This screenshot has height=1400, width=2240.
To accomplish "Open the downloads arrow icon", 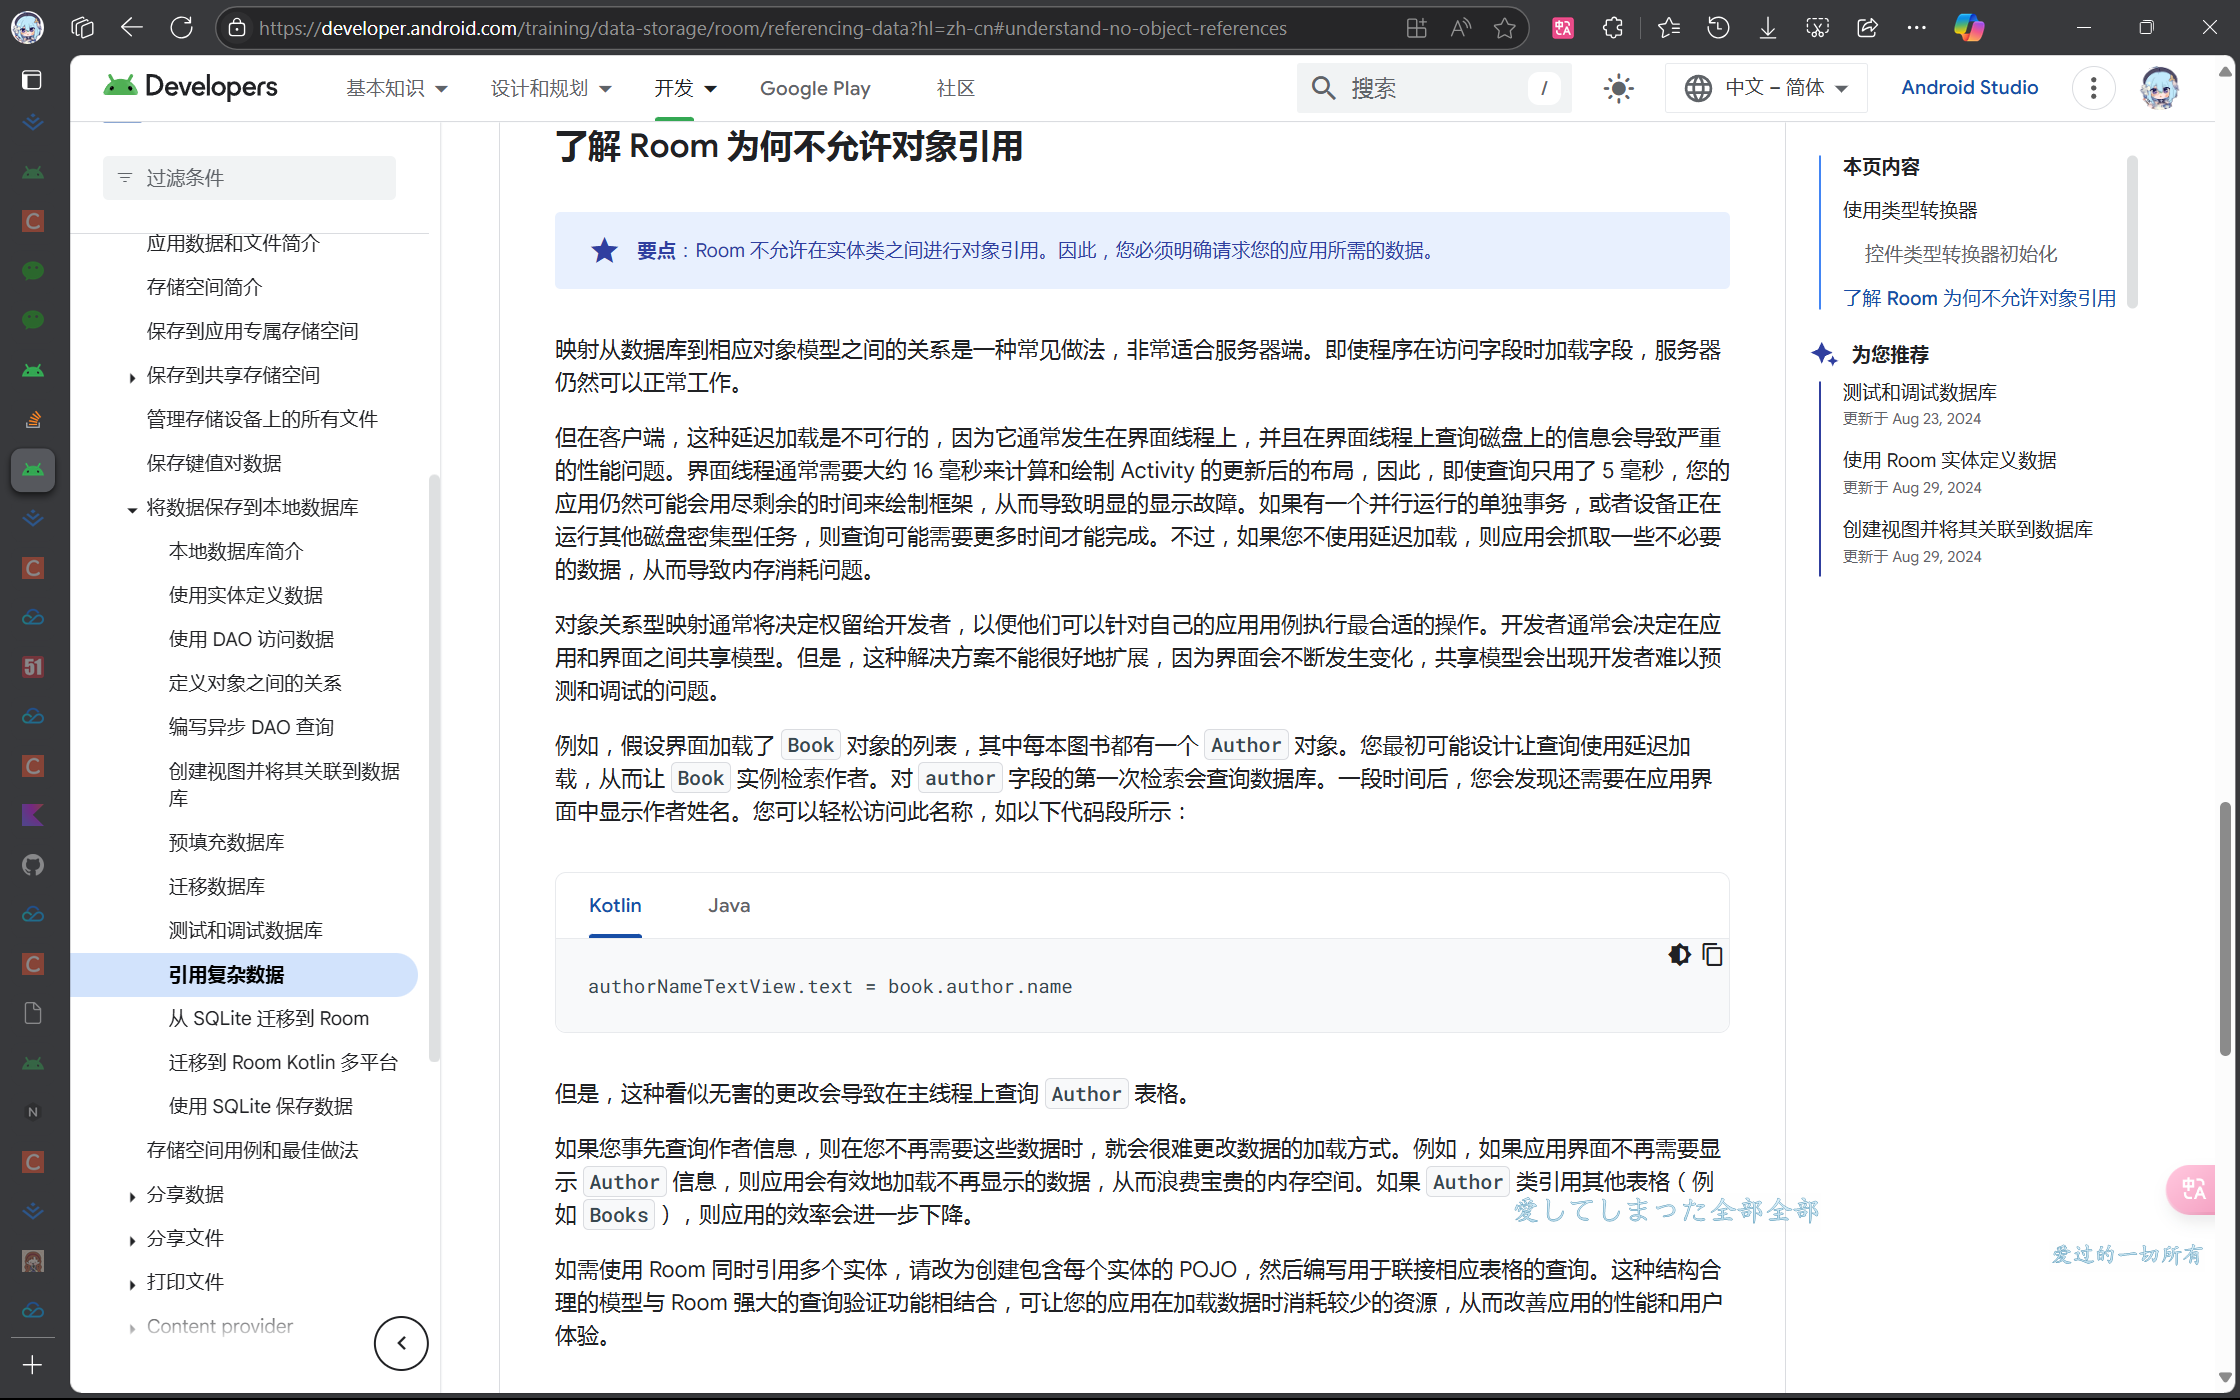I will click(1768, 28).
